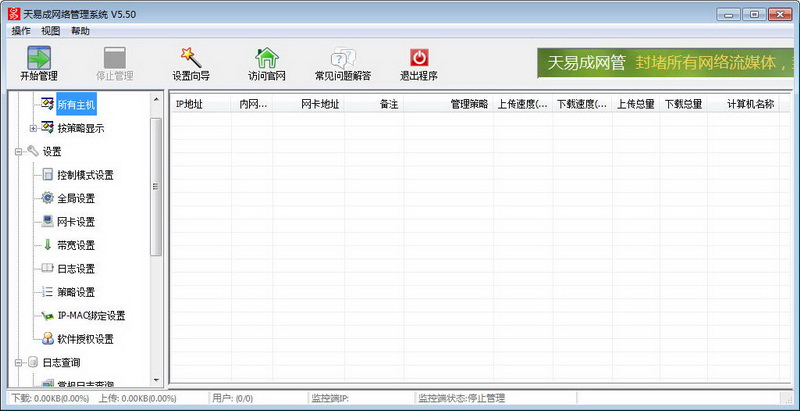Click the 退出程序 red power icon
Screen dimensions: 800x411
pyautogui.click(x=419, y=58)
